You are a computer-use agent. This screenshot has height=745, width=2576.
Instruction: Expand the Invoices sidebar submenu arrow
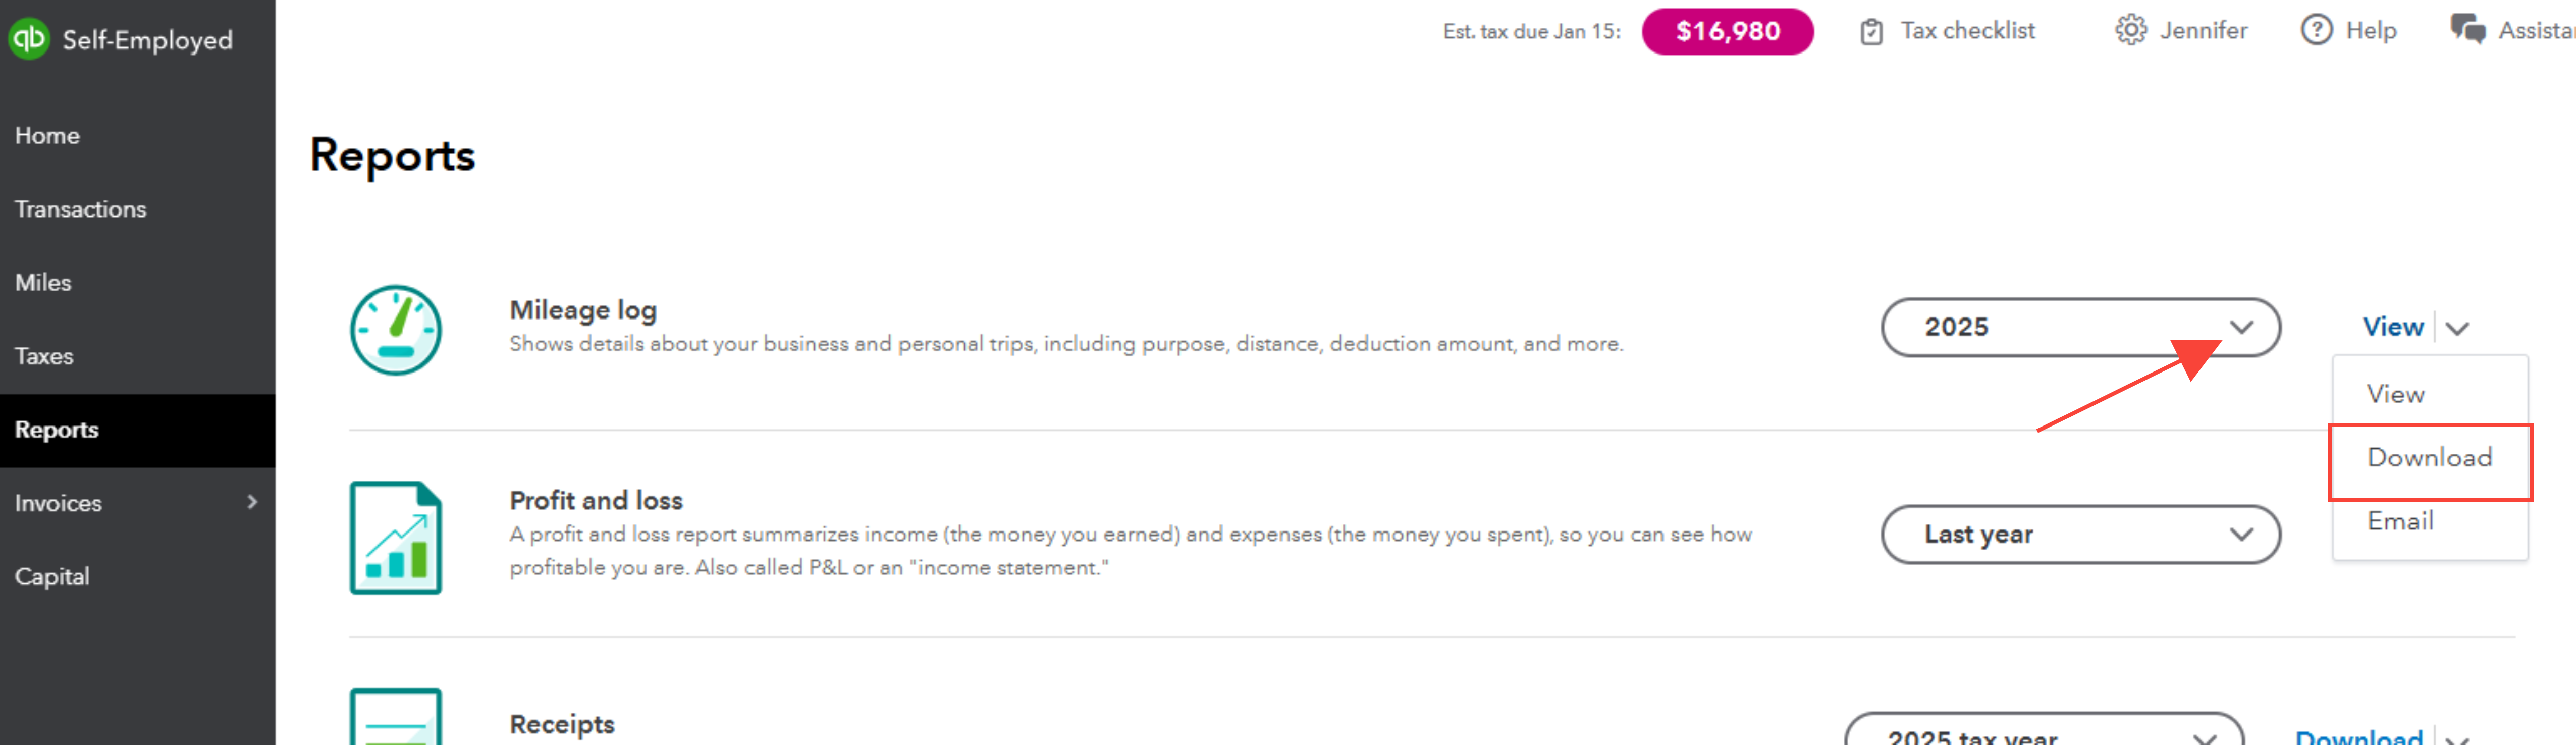click(252, 502)
